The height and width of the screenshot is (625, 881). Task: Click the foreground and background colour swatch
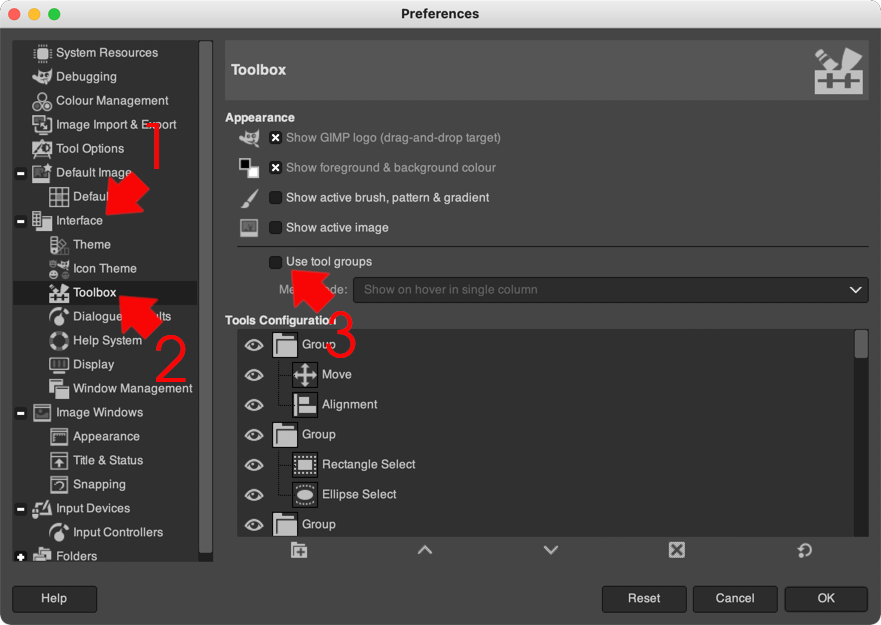pyautogui.click(x=249, y=168)
